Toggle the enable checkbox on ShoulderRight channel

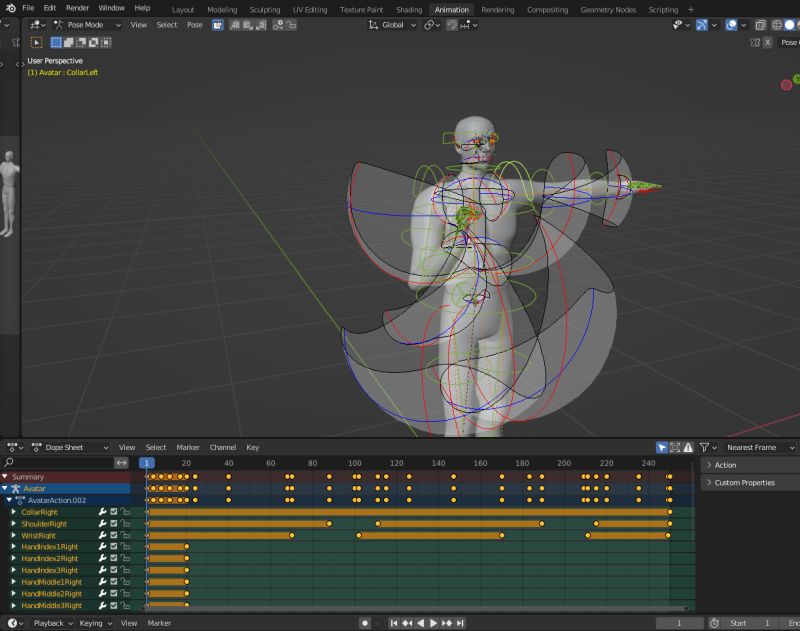113,523
